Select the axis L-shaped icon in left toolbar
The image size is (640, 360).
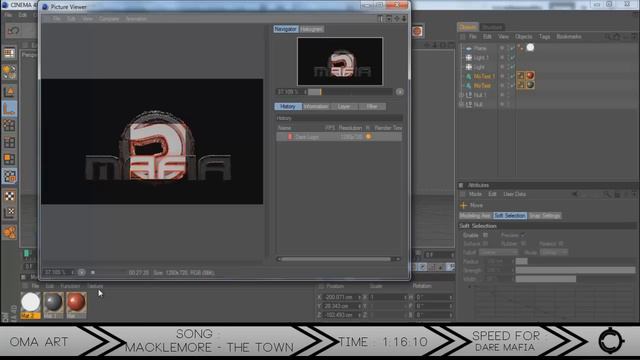[x=9, y=109]
